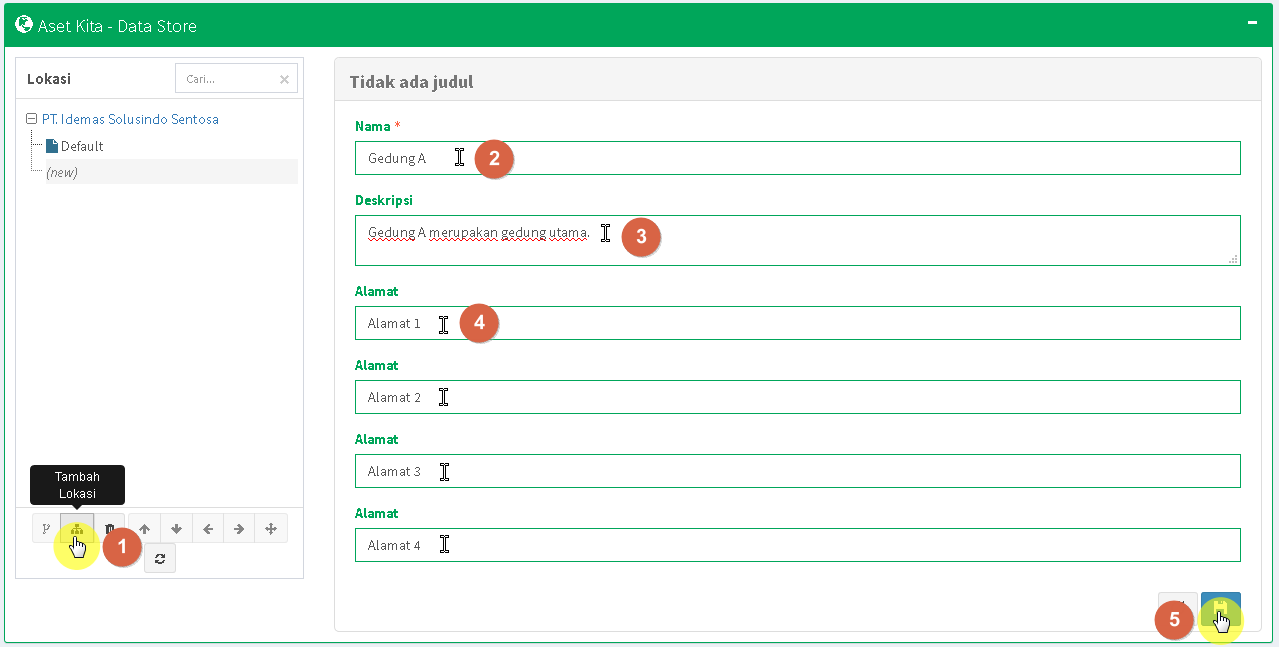
Task: Click the Alamat 3 address field
Action: click(797, 471)
